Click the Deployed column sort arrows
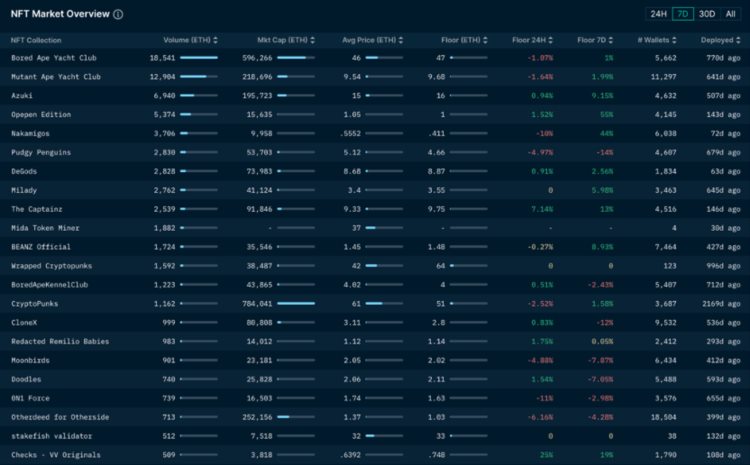 click(740, 40)
